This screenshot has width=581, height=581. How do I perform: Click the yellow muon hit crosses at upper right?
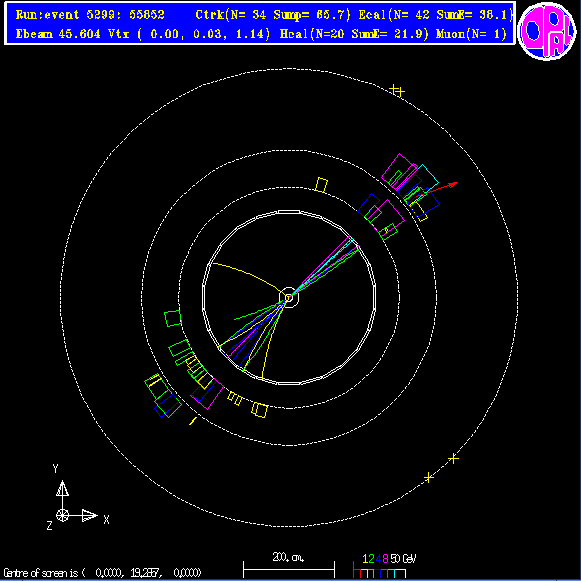[x=397, y=90]
